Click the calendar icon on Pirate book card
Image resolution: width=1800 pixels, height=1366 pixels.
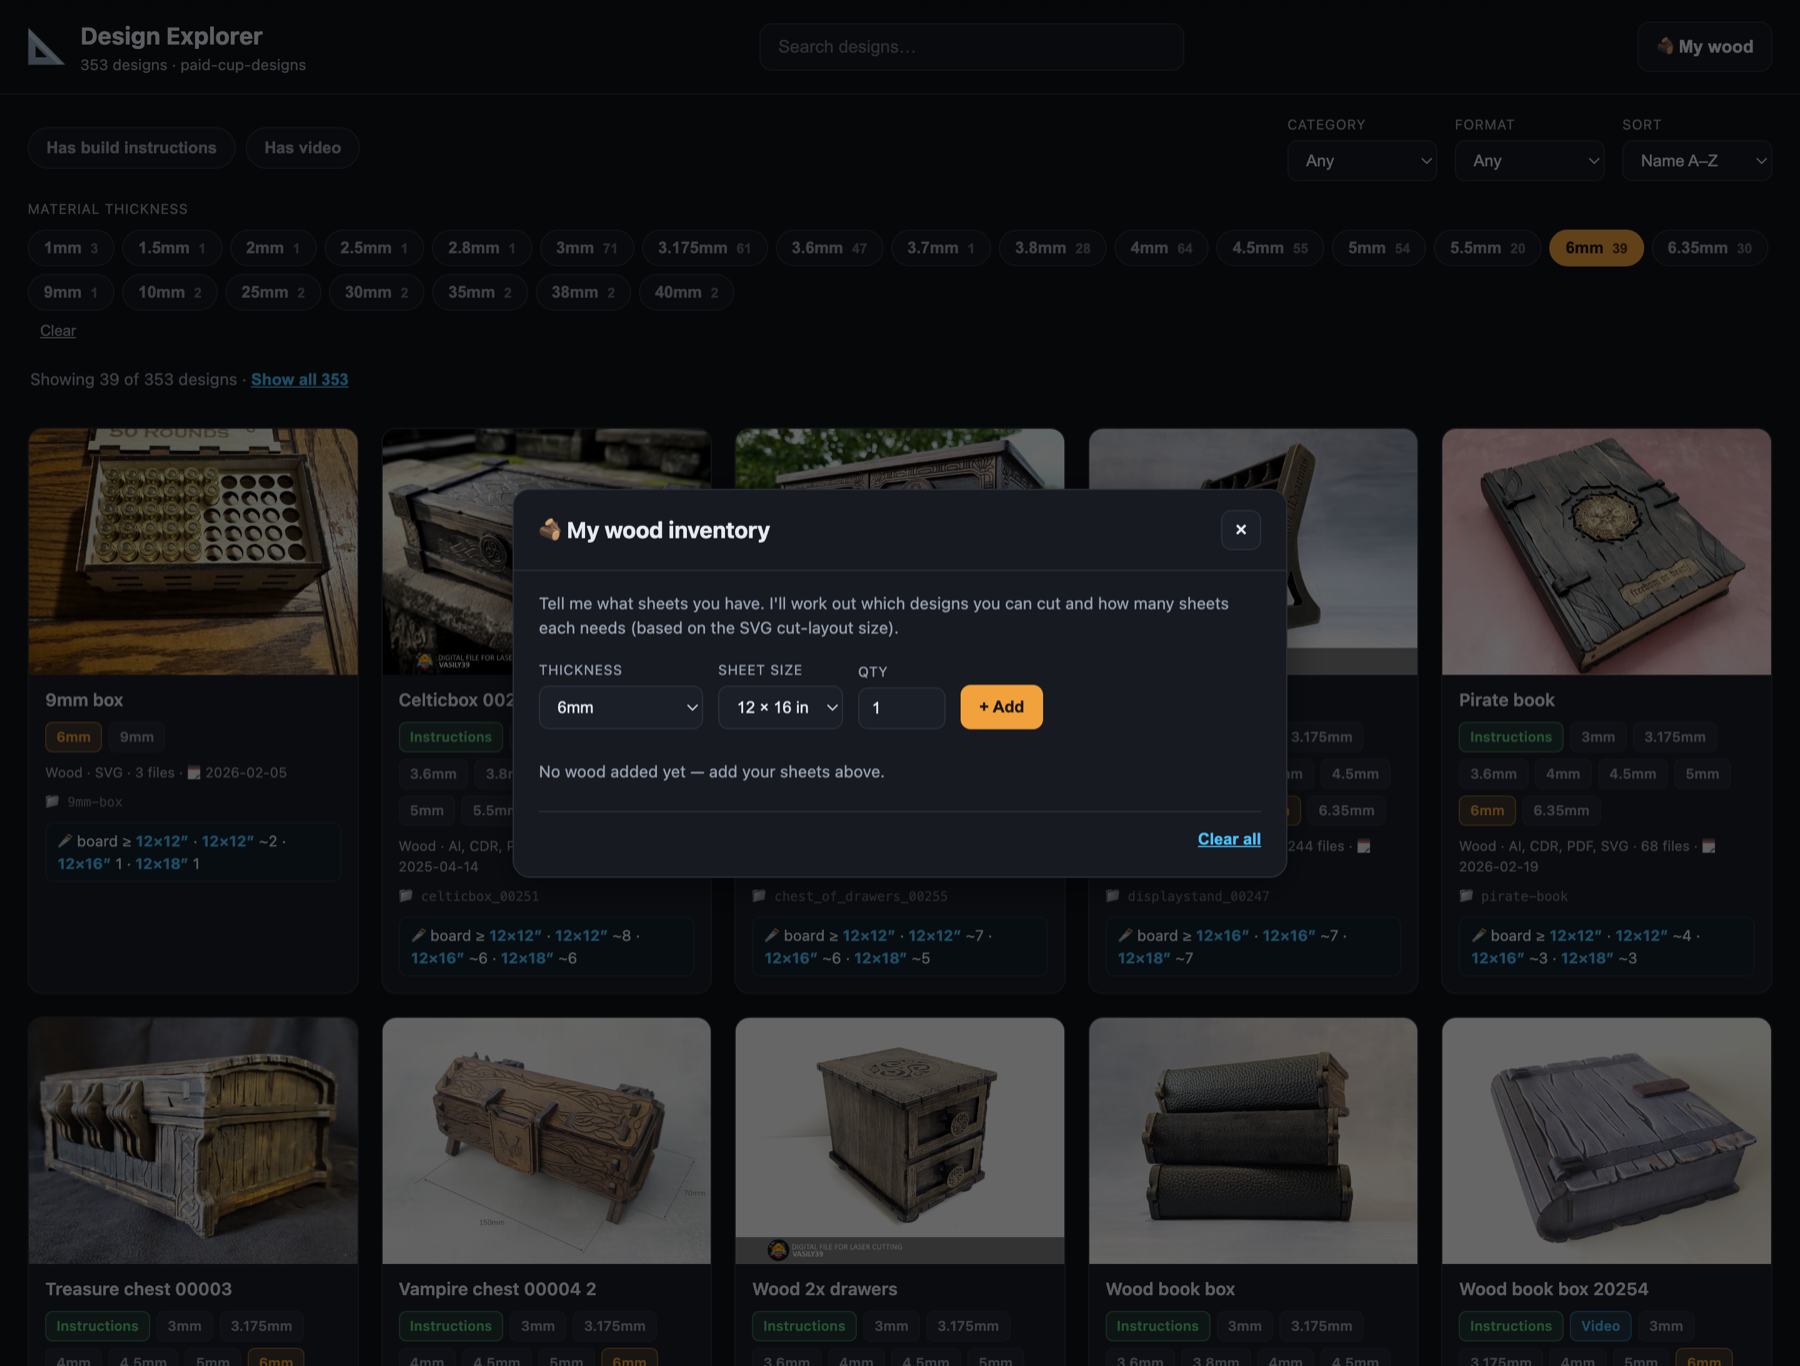tap(1708, 846)
